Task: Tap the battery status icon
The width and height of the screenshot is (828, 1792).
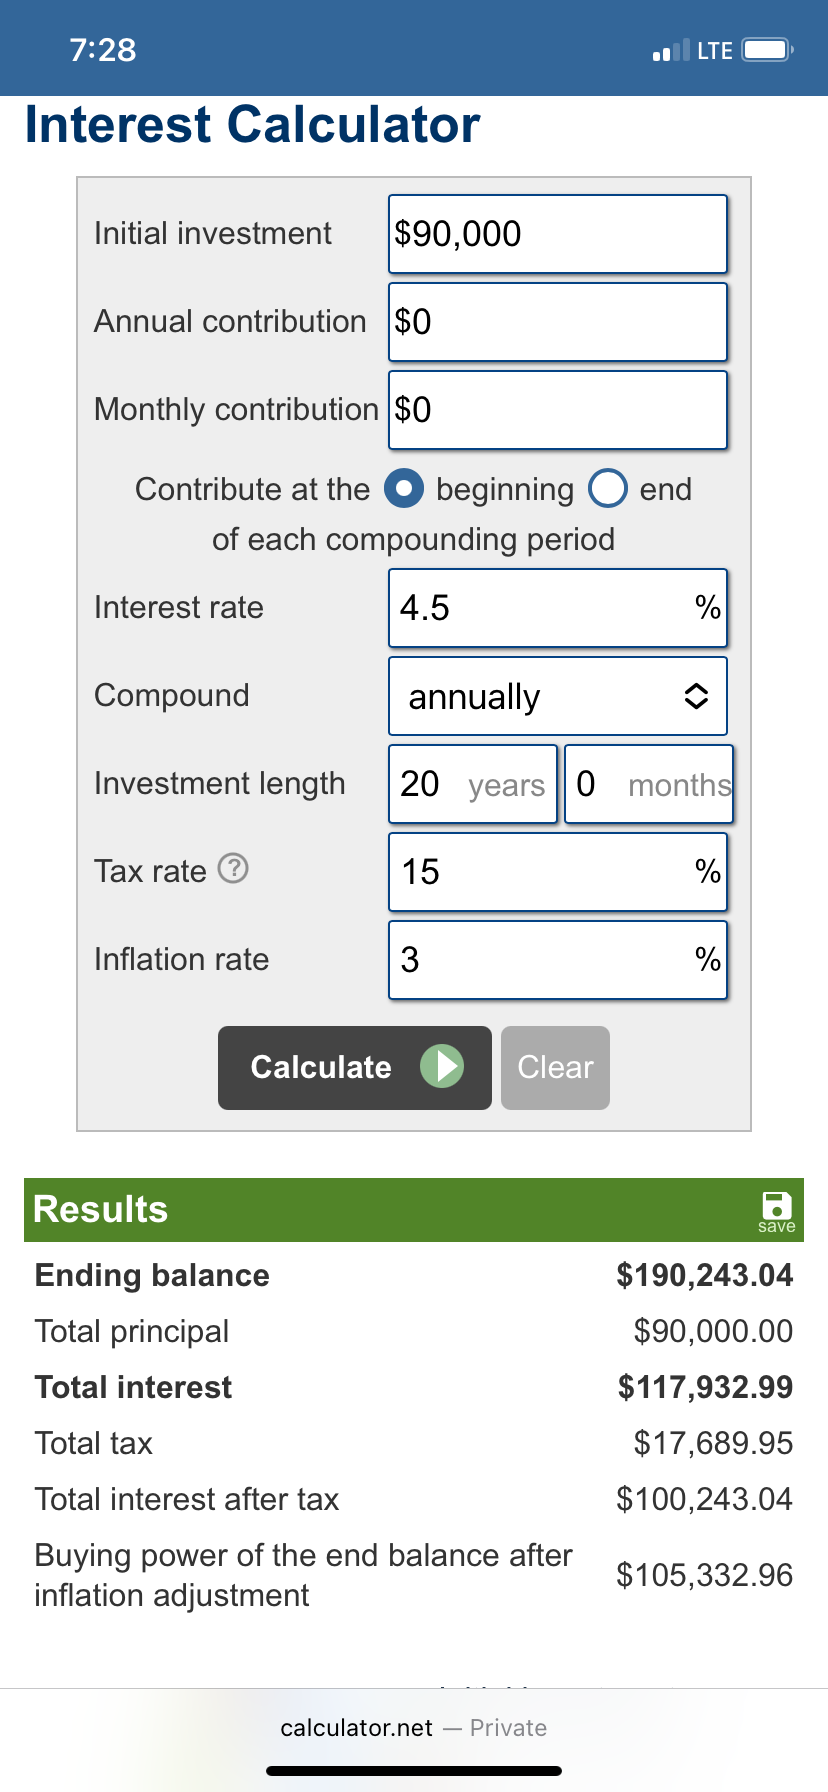Action: tap(768, 50)
